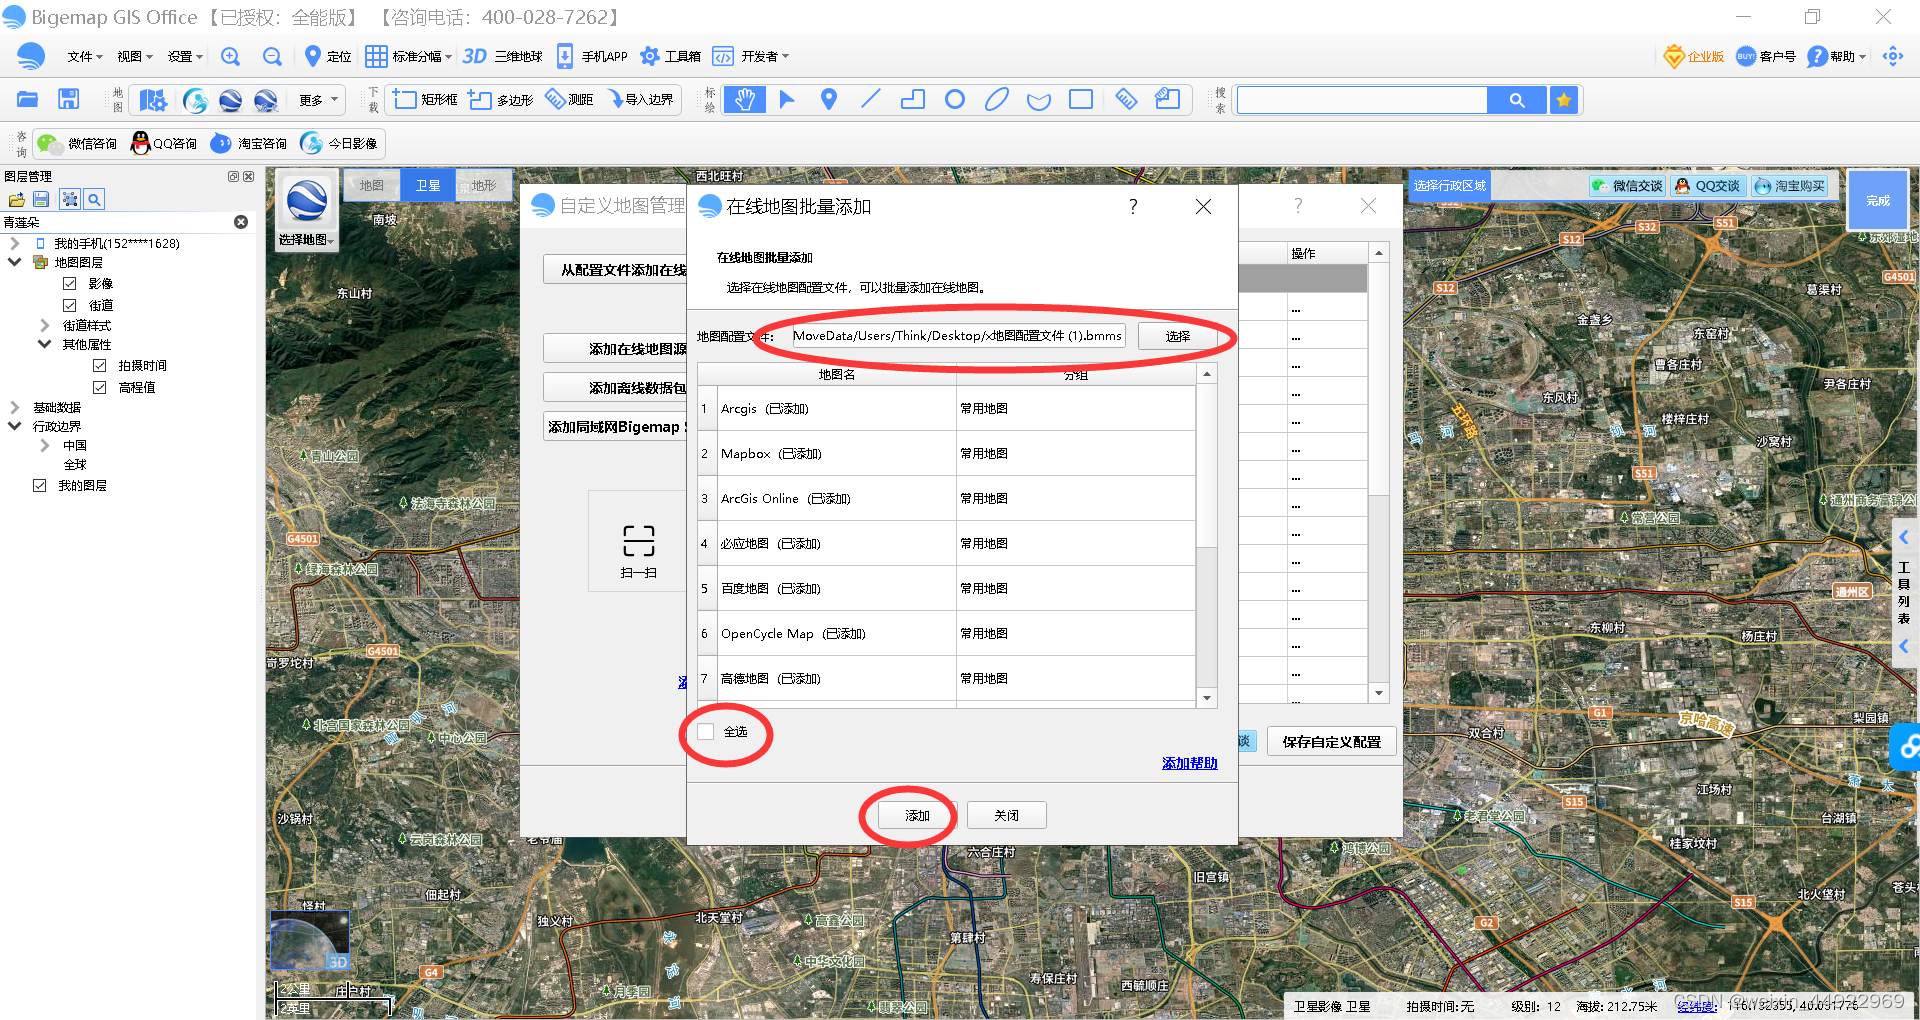Select the 测距 measure distance tool
Image resolution: width=1920 pixels, height=1020 pixels.
coord(569,100)
